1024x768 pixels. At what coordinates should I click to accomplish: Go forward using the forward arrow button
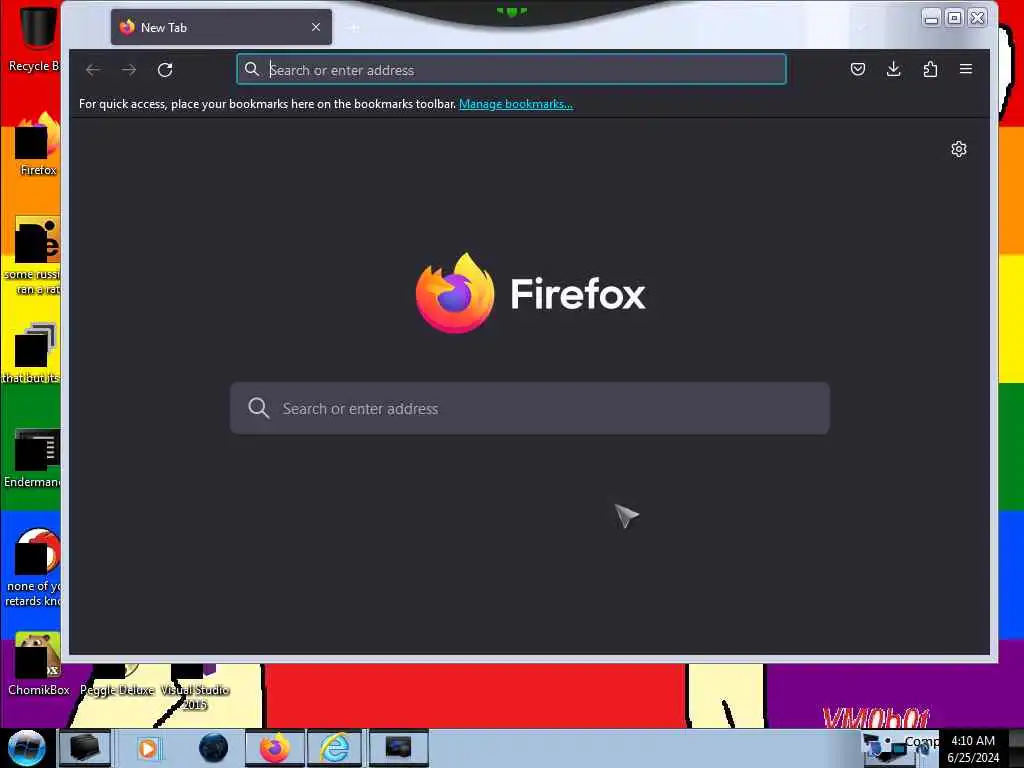129,70
